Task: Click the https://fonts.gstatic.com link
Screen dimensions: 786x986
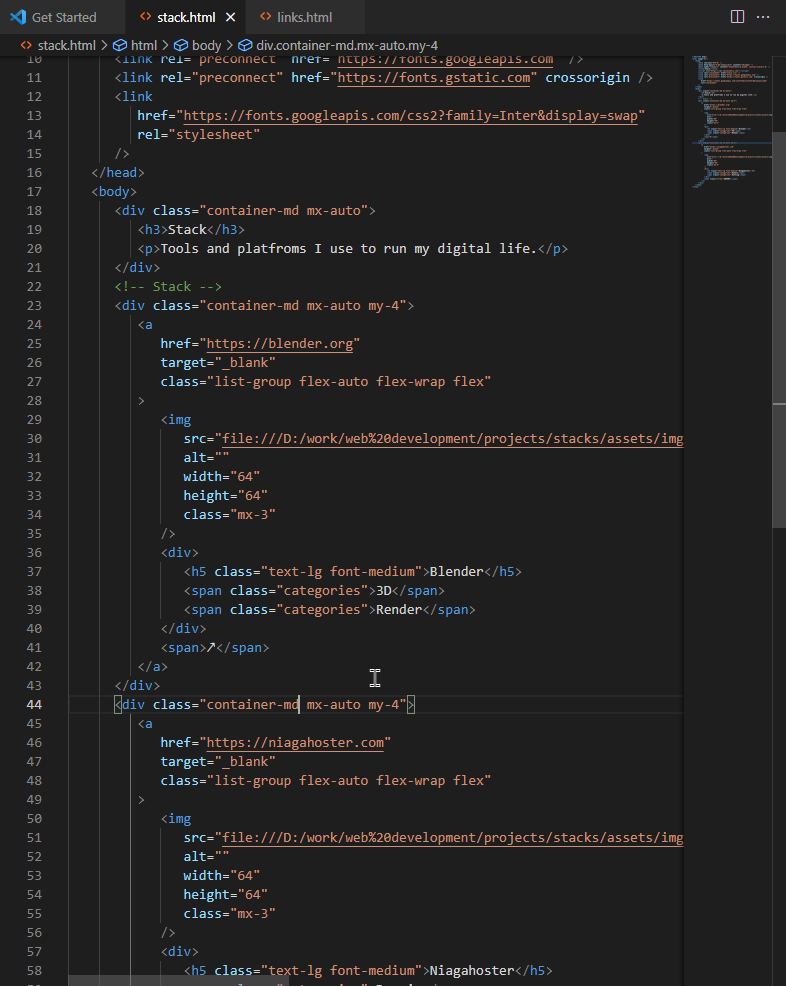Action: [x=434, y=77]
